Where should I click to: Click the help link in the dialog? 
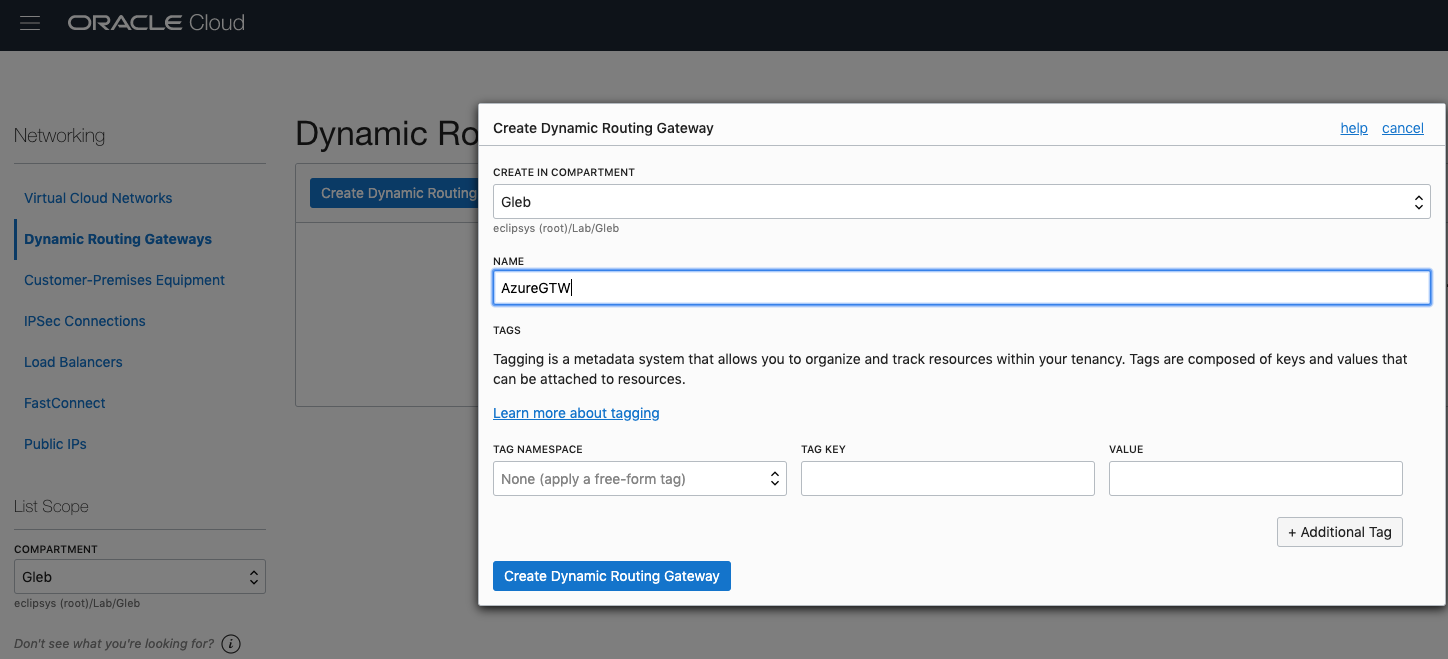[1353, 127]
